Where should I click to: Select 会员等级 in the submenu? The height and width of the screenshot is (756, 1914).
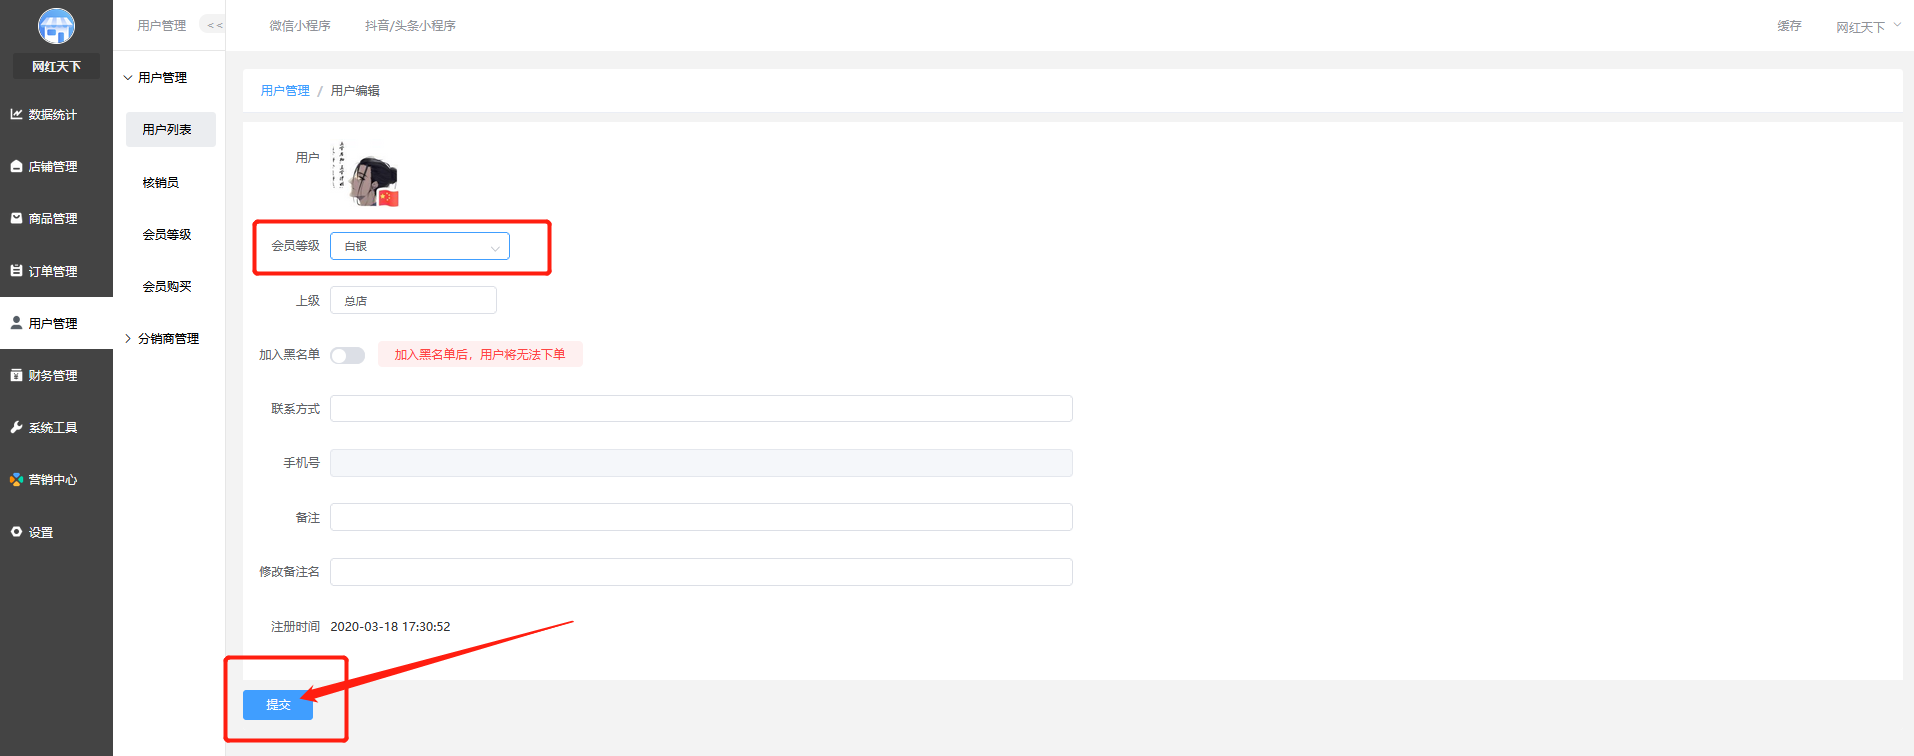pyautogui.click(x=167, y=235)
